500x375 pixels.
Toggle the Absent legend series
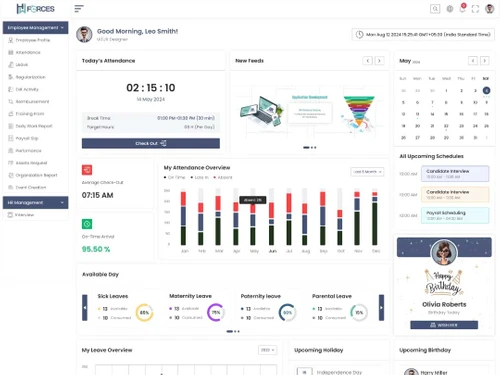223,177
